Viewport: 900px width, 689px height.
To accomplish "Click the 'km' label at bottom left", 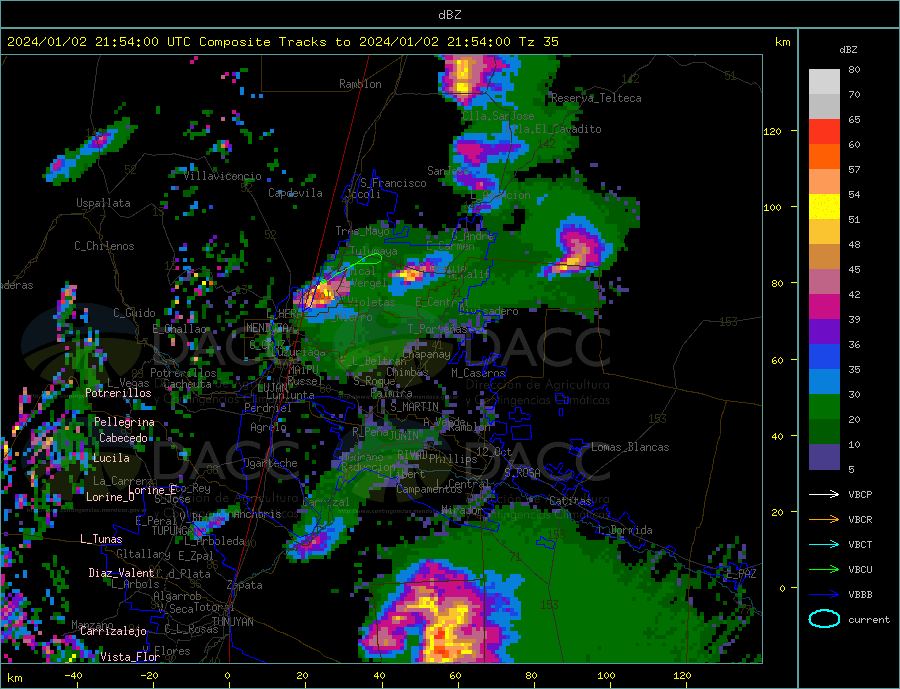I will [15, 678].
